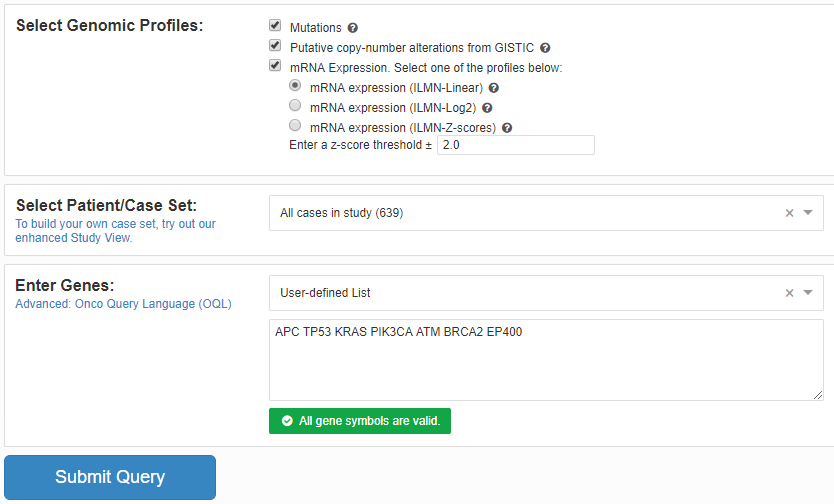The image size is (834, 504).
Task: Select the ILMN-Linear radio button
Action: click(x=295, y=85)
